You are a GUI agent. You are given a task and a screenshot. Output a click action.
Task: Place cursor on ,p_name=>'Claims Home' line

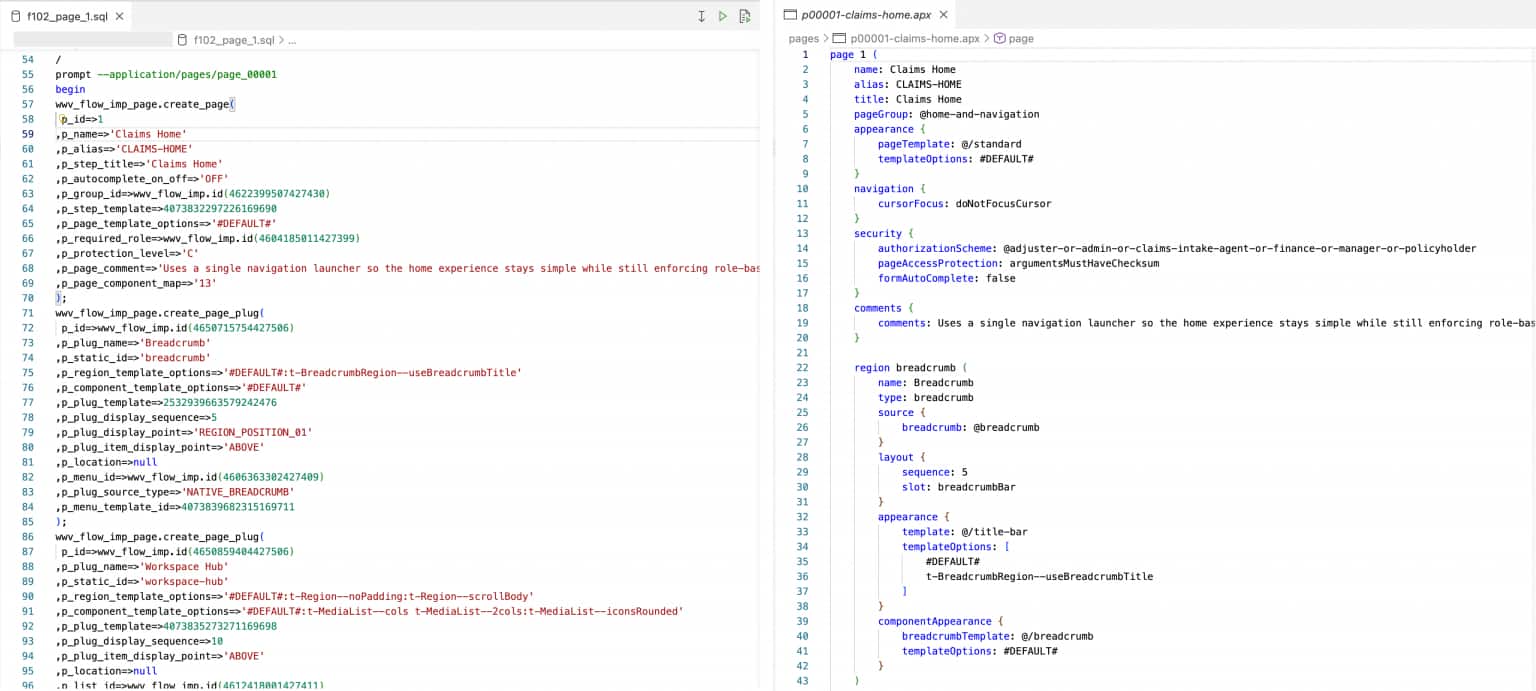click(121, 134)
